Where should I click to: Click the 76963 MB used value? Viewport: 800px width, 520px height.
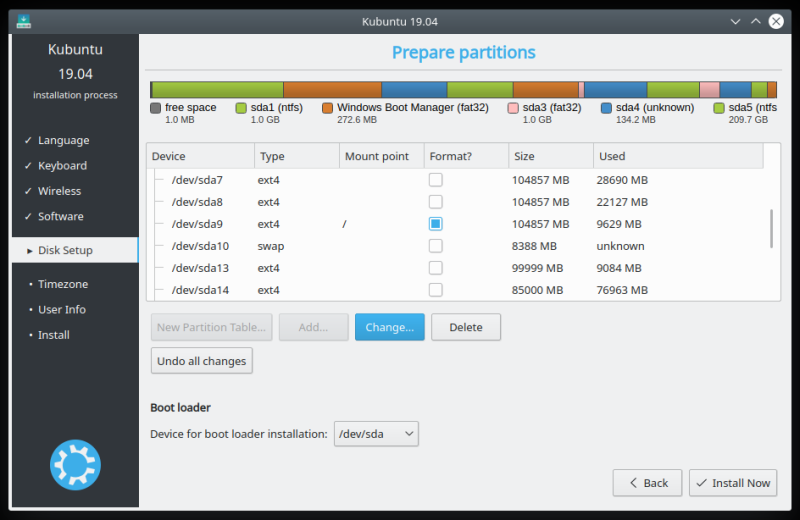[x=622, y=289]
